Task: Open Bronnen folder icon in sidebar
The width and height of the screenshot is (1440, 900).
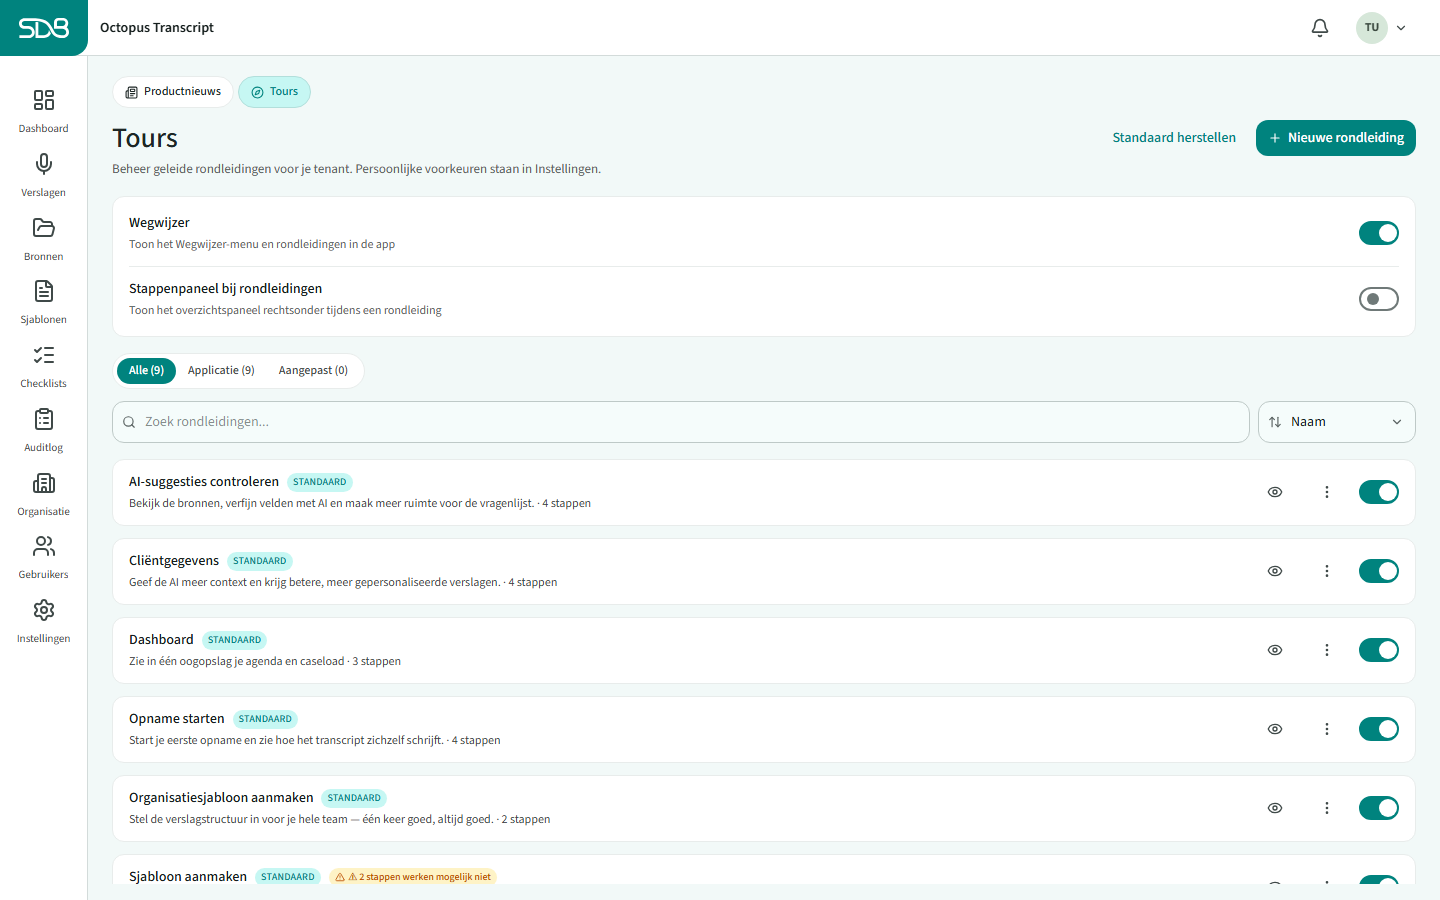Action: (x=43, y=228)
